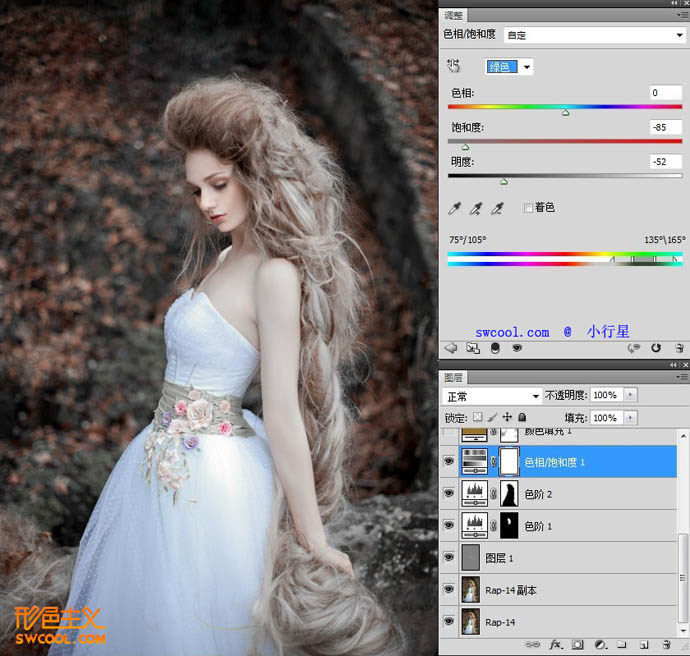Image resolution: width=690 pixels, height=656 pixels.
Task: Select the add-to-sample eyedropper
Action: (x=476, y=208)
